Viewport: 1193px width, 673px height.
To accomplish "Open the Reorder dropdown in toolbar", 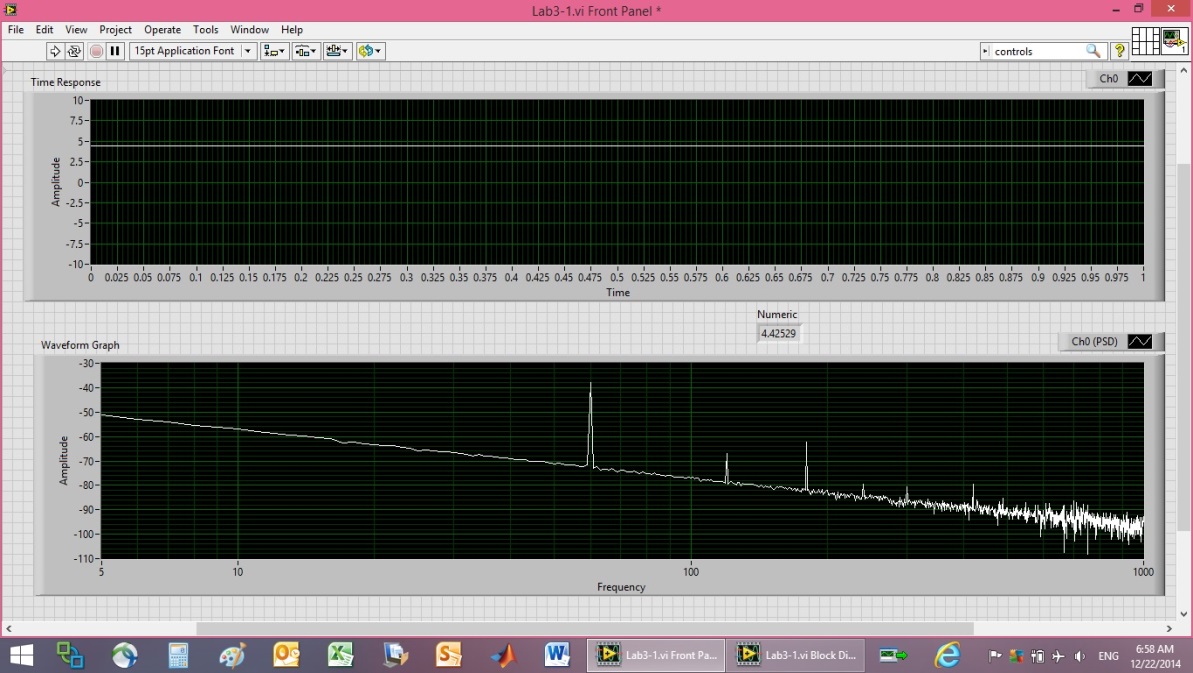I will pos(370,51).
